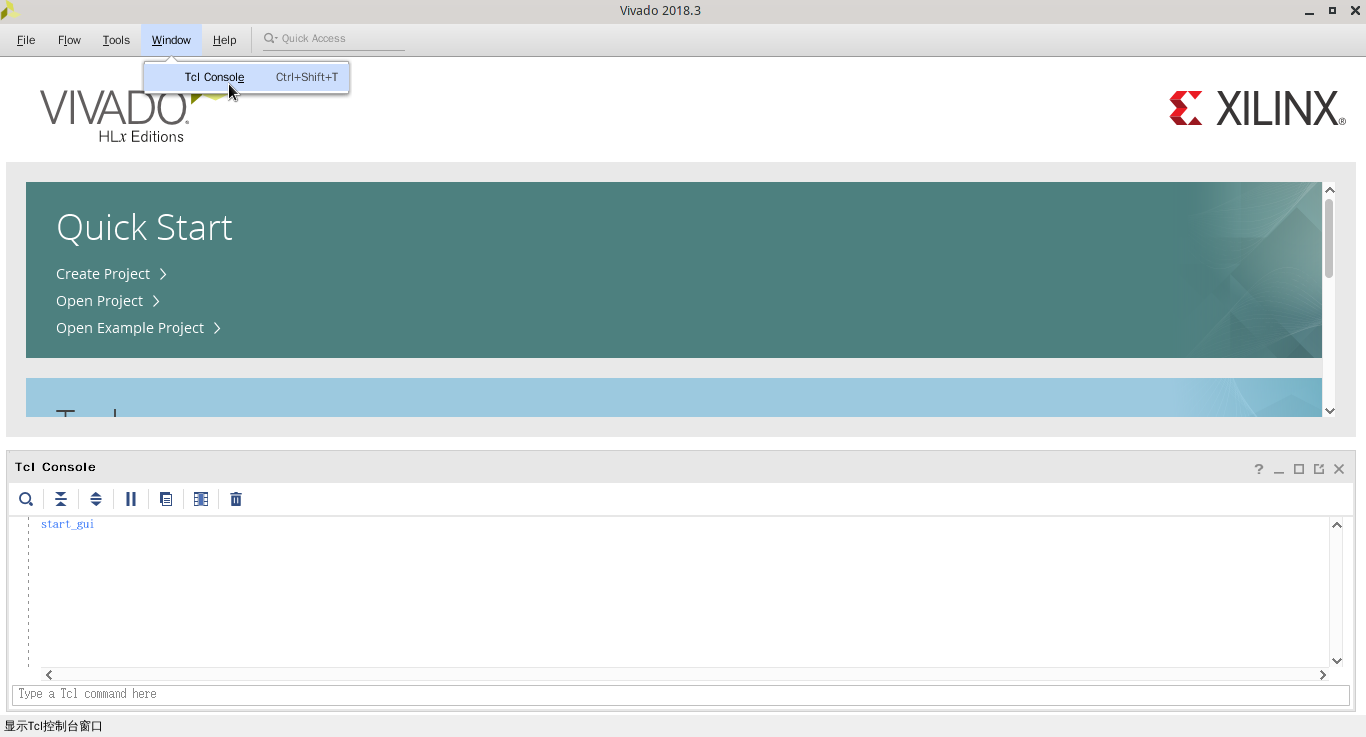Click the start page vertical scrollbar thumb
The height and width of the screenshot is (737, 1366).
click(1329, 238)
